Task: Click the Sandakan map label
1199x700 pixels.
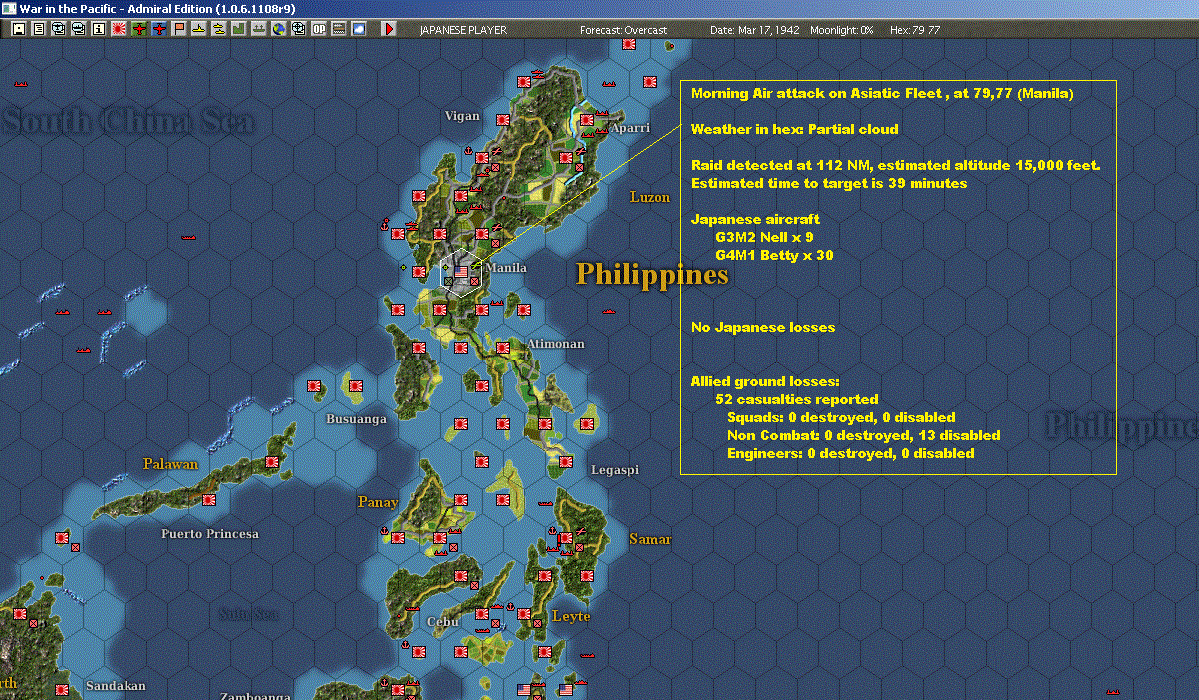Action: point(115,685)
